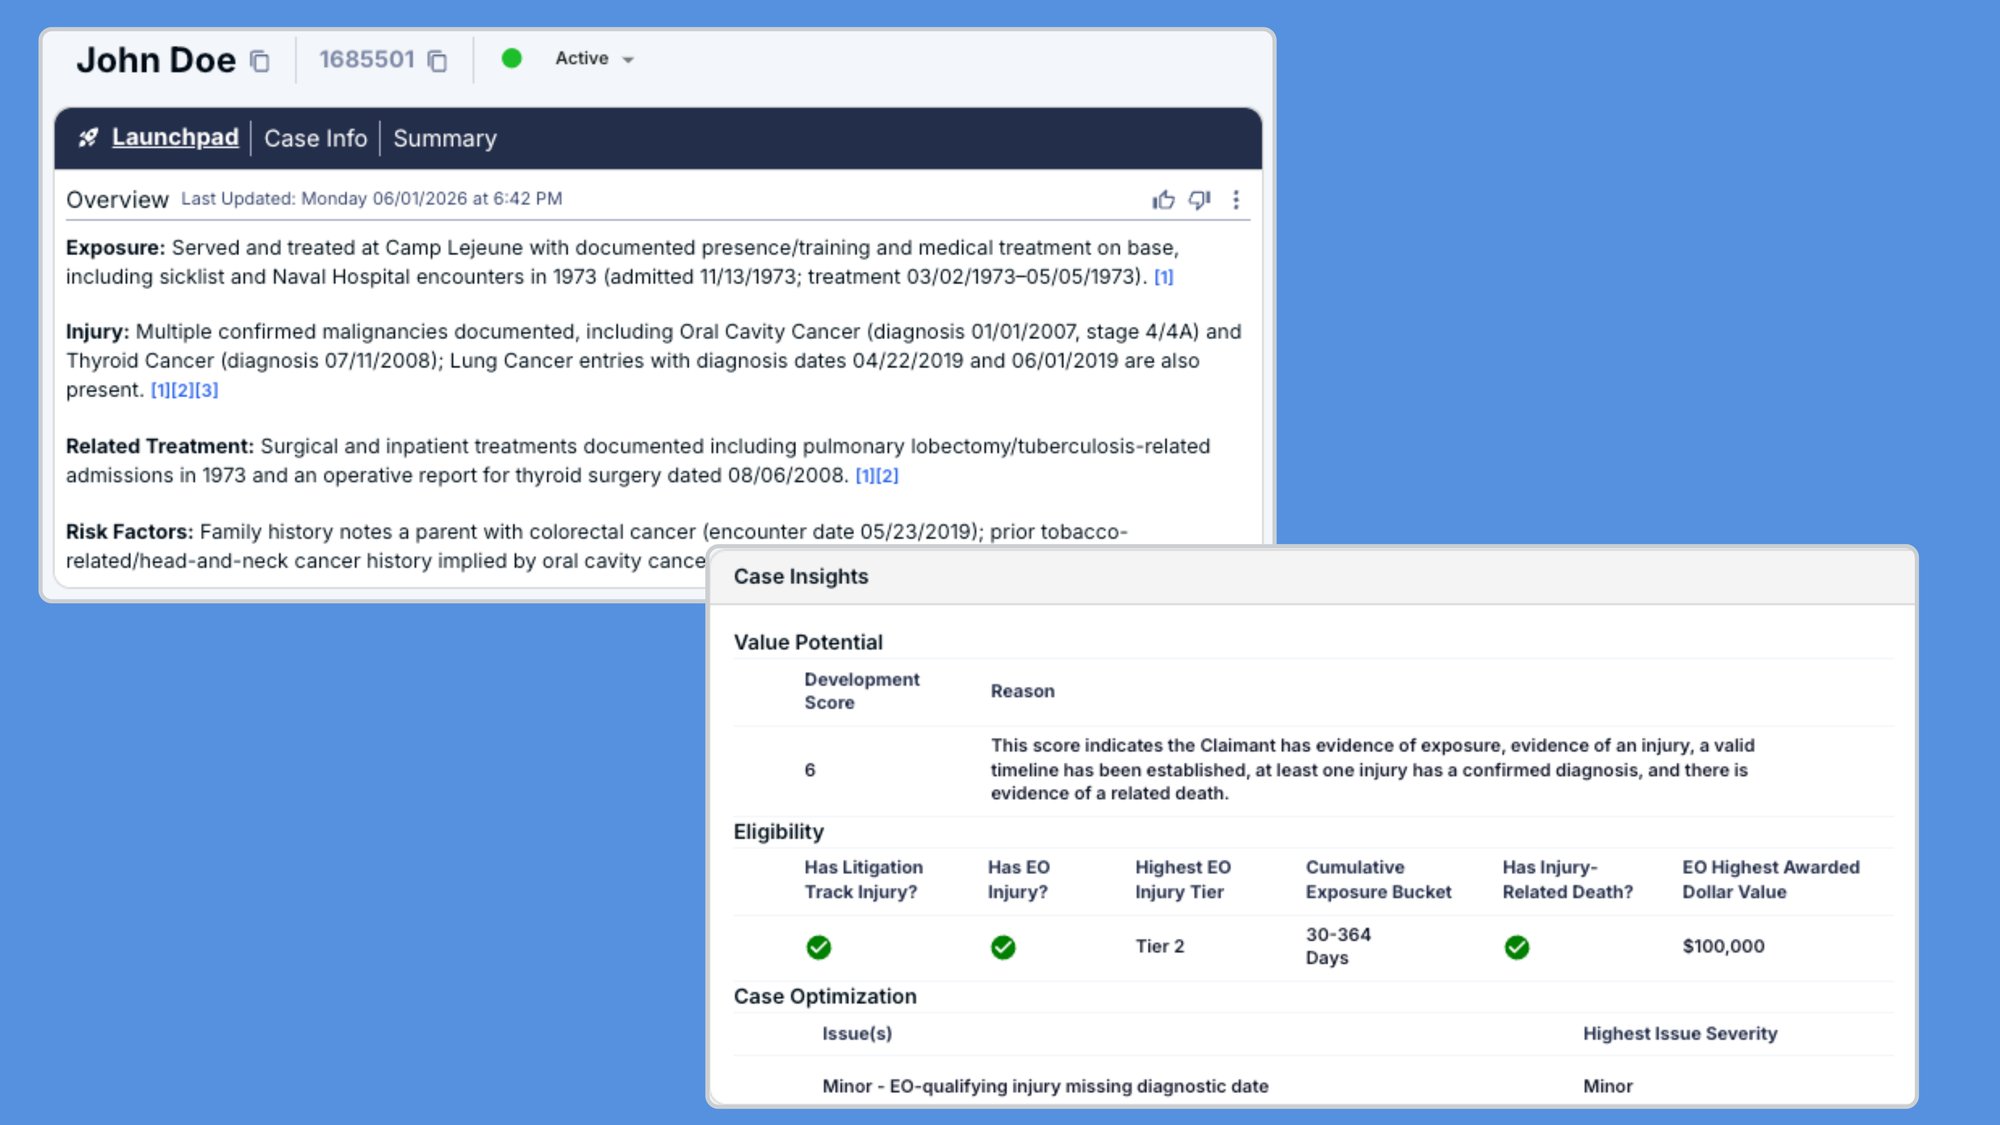The height and width of the screenshot is (1125, 2000).
Task: Click the development score 6
Action: (810, 770)
